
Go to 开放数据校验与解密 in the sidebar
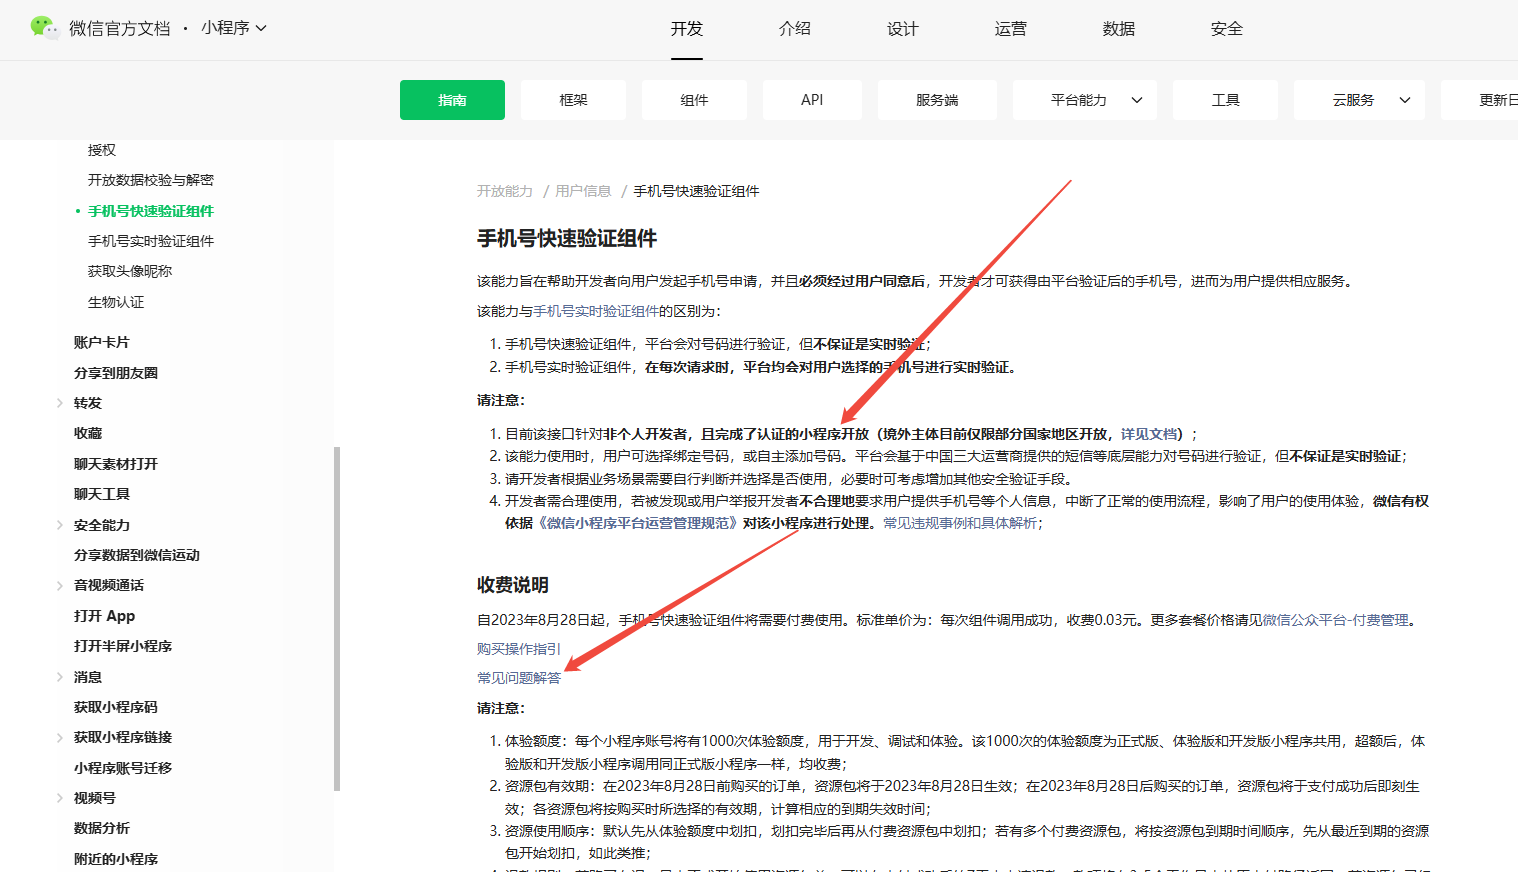(151, 180)
